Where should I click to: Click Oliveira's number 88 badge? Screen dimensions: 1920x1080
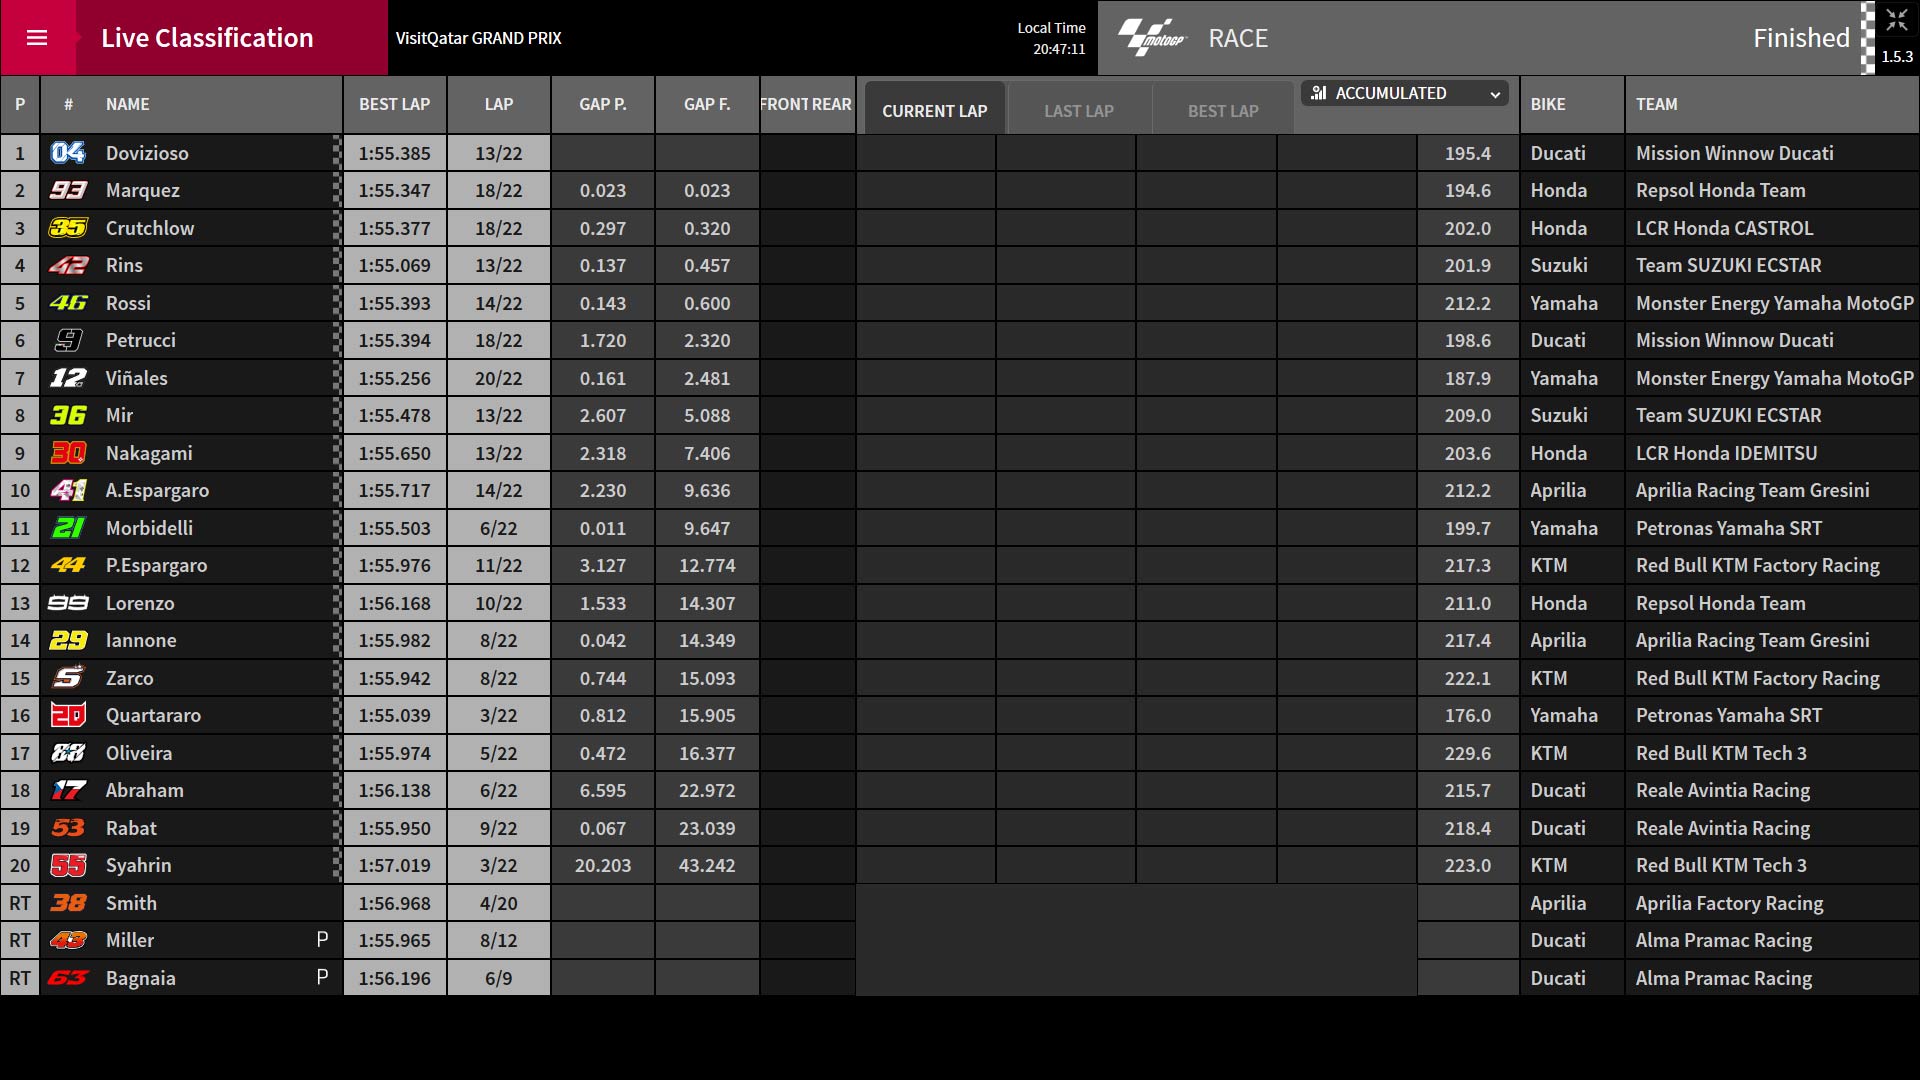pos(68,753)
